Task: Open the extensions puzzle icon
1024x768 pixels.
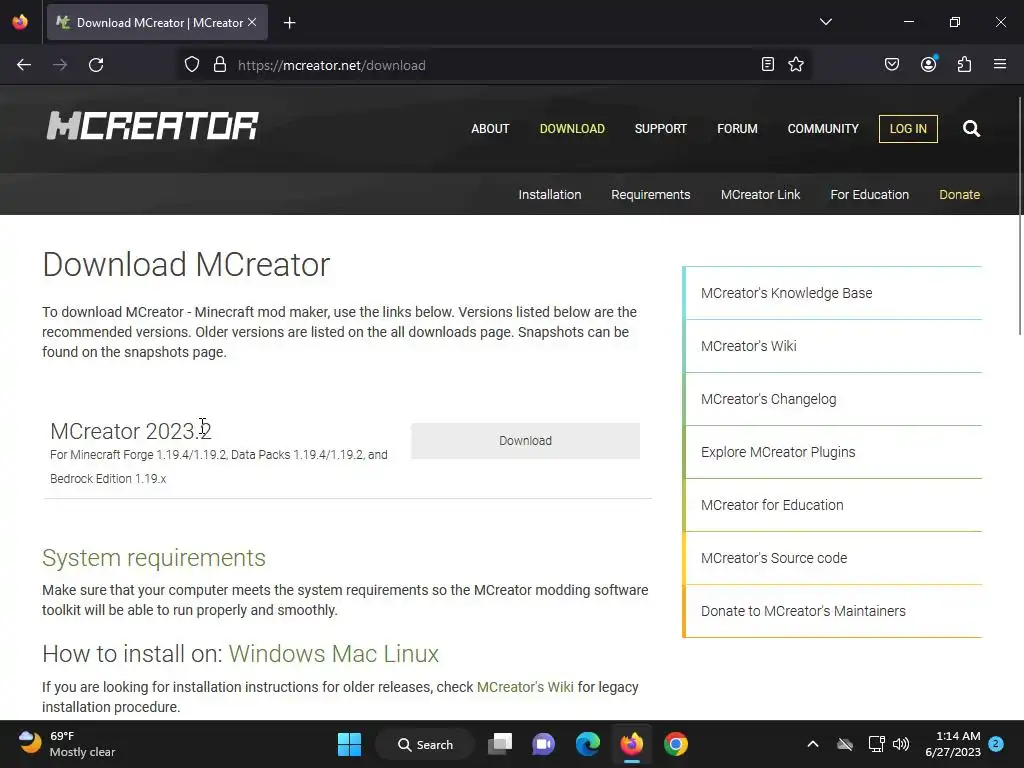Action: click(965, 64)
